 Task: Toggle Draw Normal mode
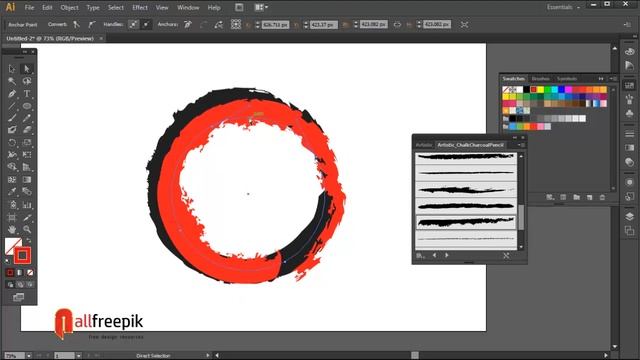pyautogui.click(x=10, y=284)
